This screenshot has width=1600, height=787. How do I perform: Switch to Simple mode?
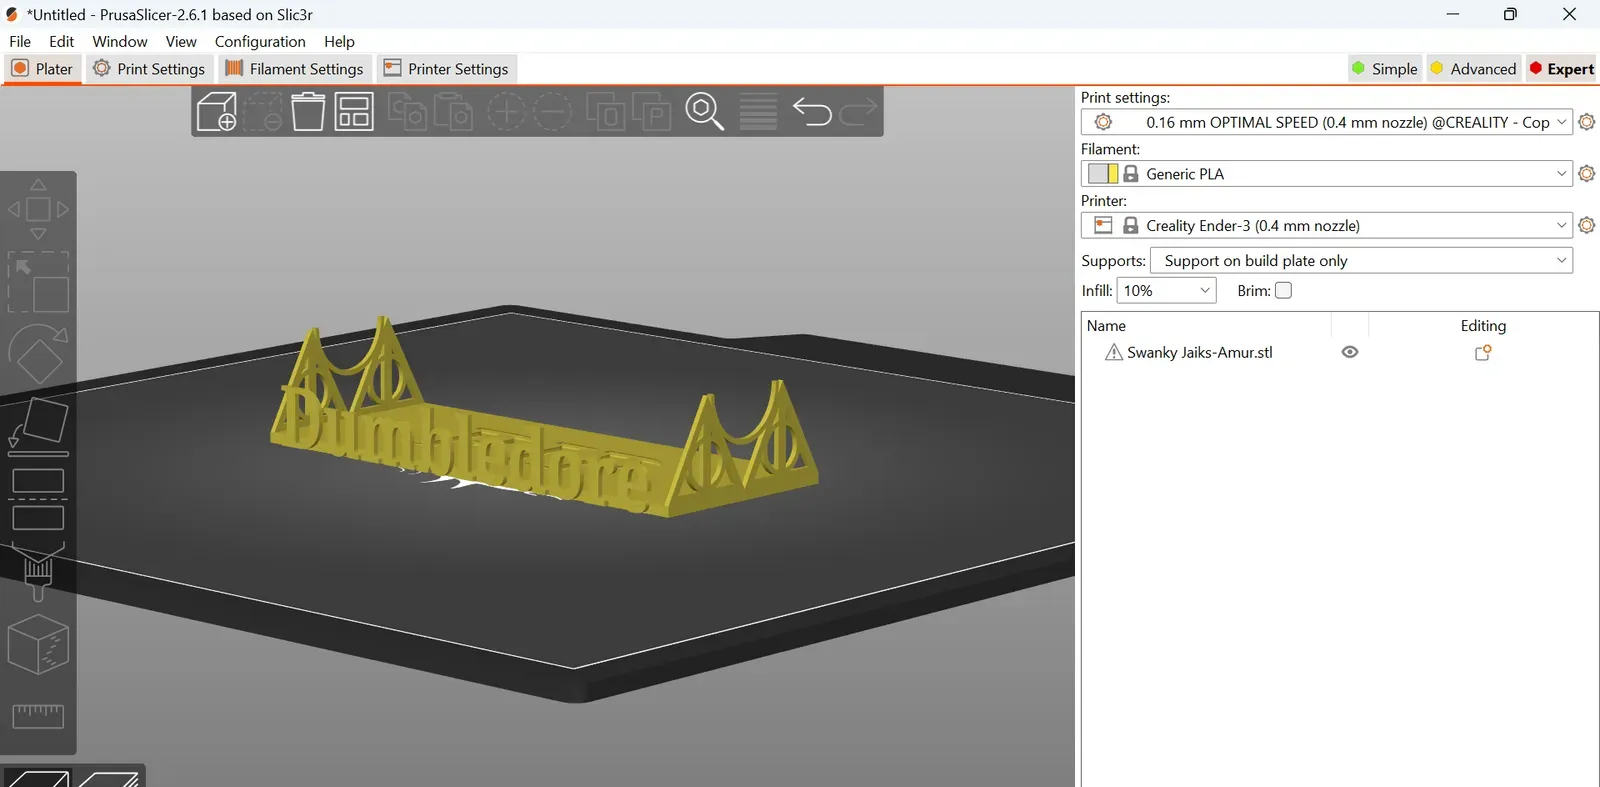point(1384,69)
